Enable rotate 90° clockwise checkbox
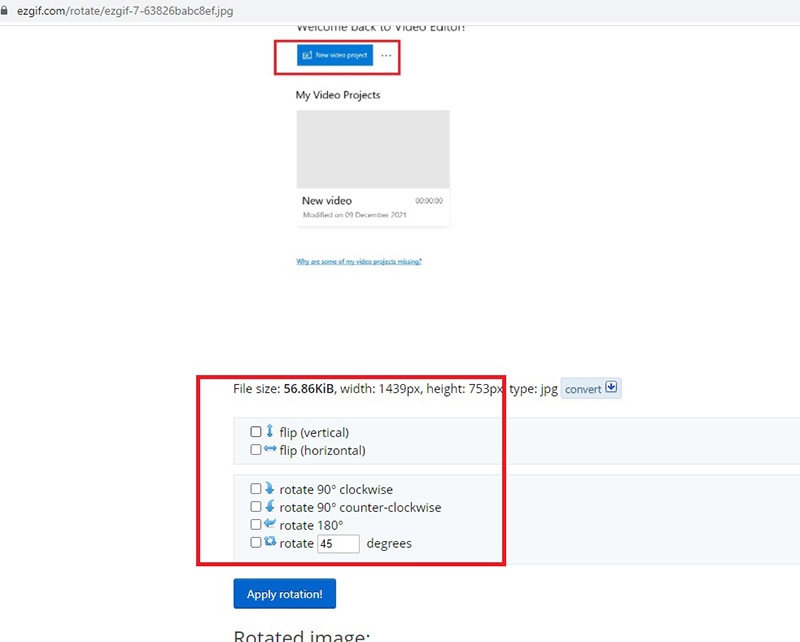800x642 pixels. pyautogui.click(x=256, y=489)
